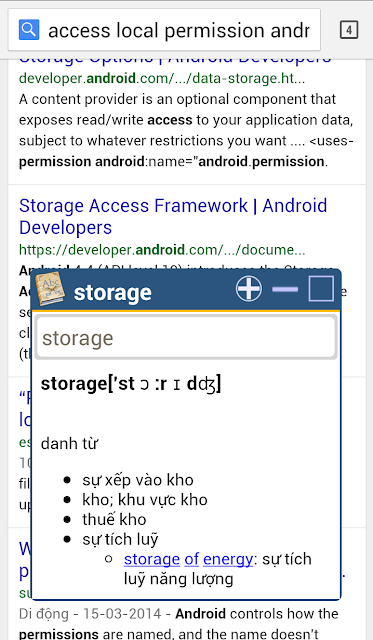Tap the pronunciation line of storage
Viewport: 373px width, 640px height.
[131, 384]
